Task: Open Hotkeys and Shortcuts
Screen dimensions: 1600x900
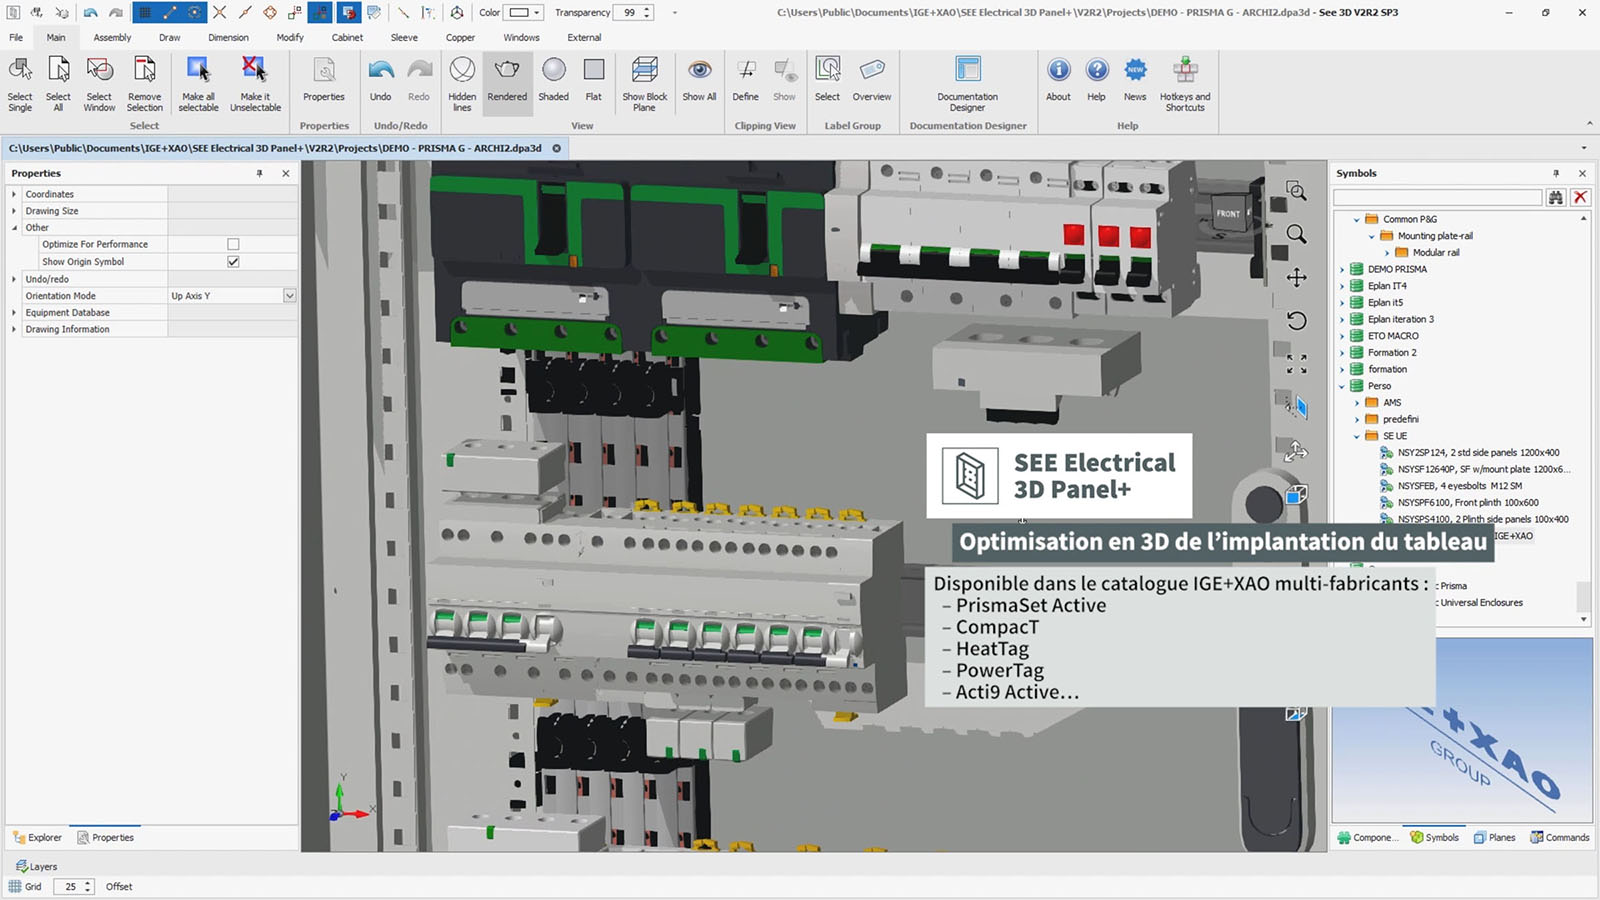Action: [x=1185, y=83]
